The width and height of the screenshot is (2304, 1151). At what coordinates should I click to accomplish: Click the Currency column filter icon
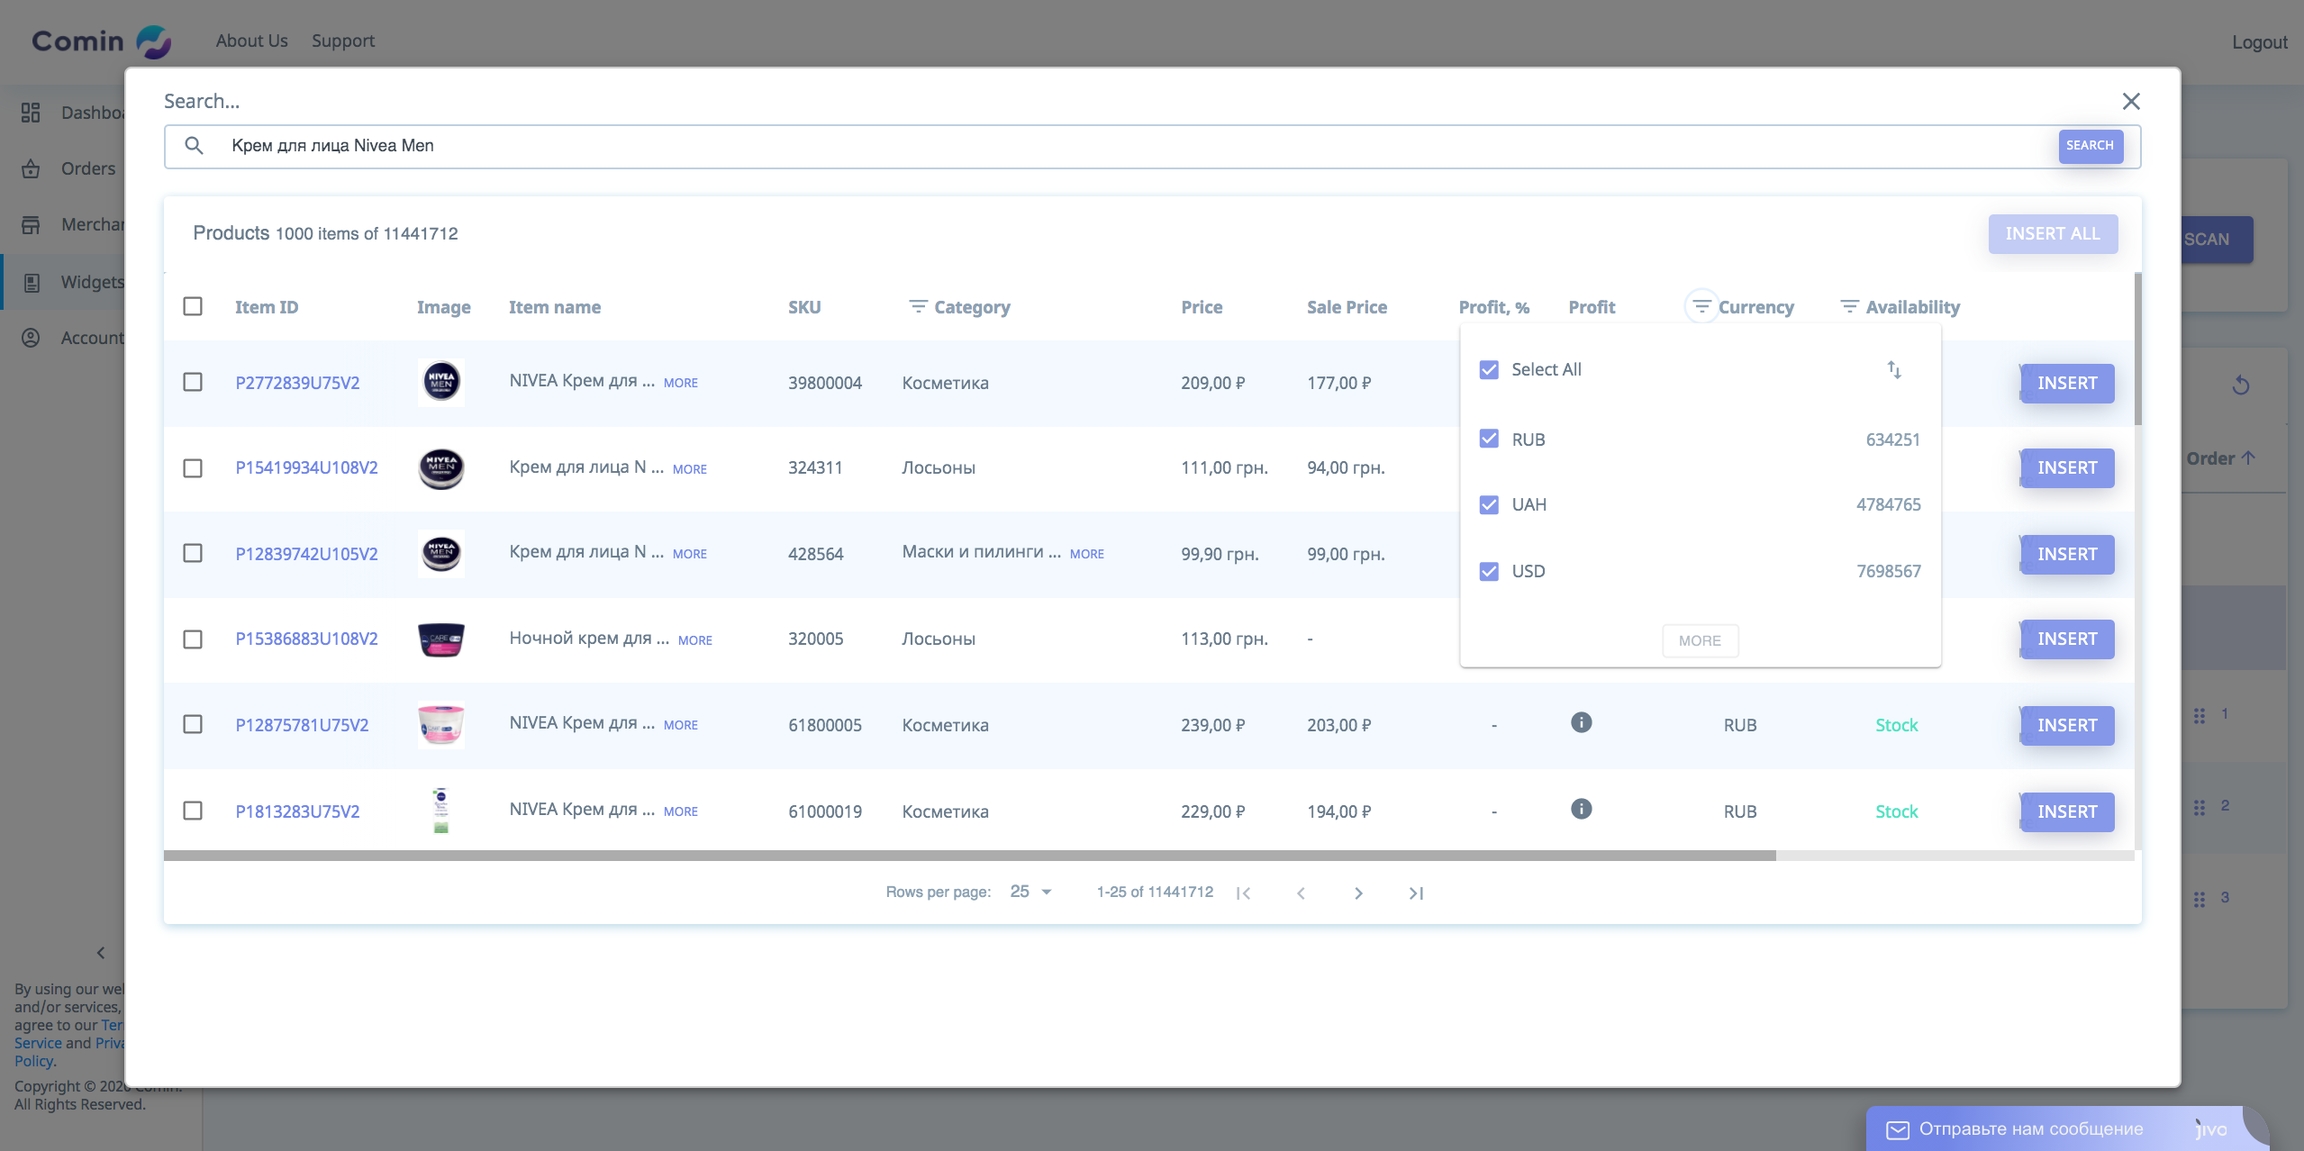pos(1701,306)
